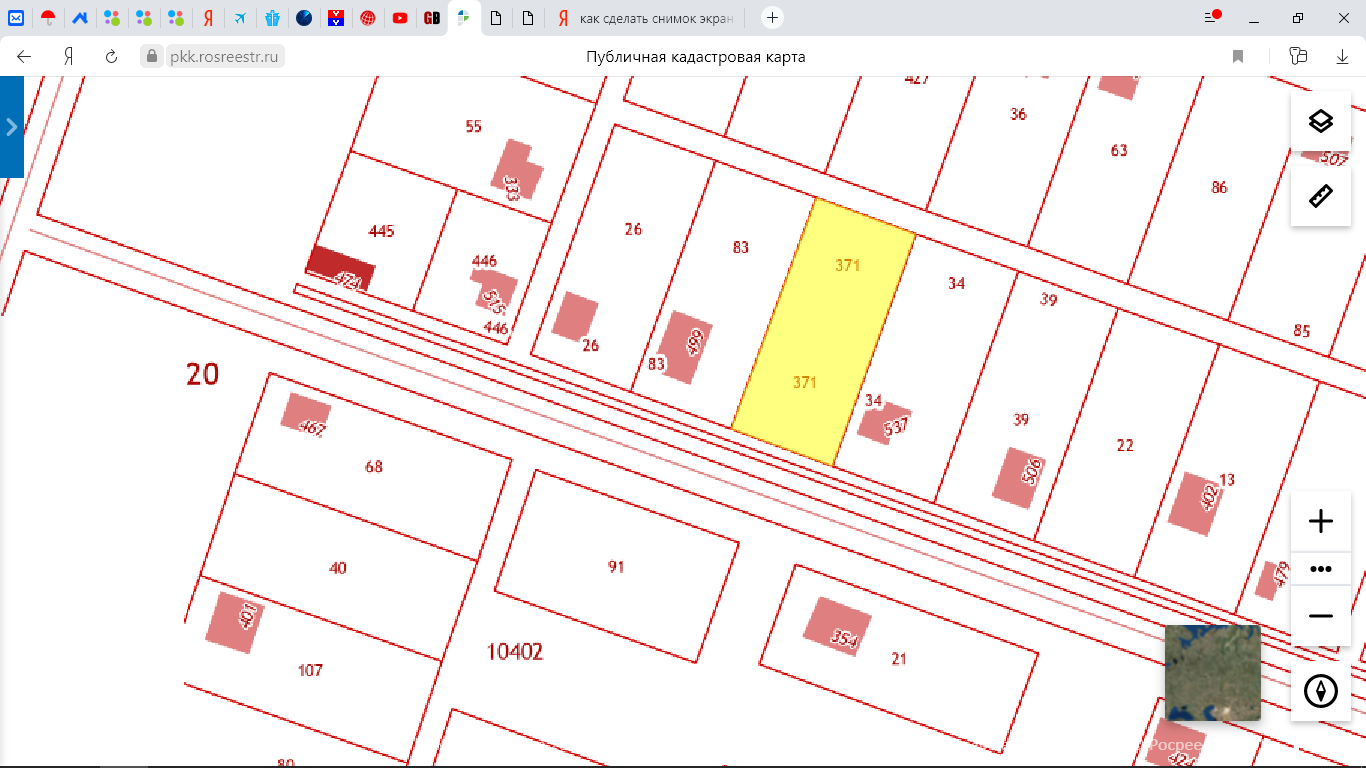Reload the current page
The image size is (1366, 768).
[x=112, y=57]
